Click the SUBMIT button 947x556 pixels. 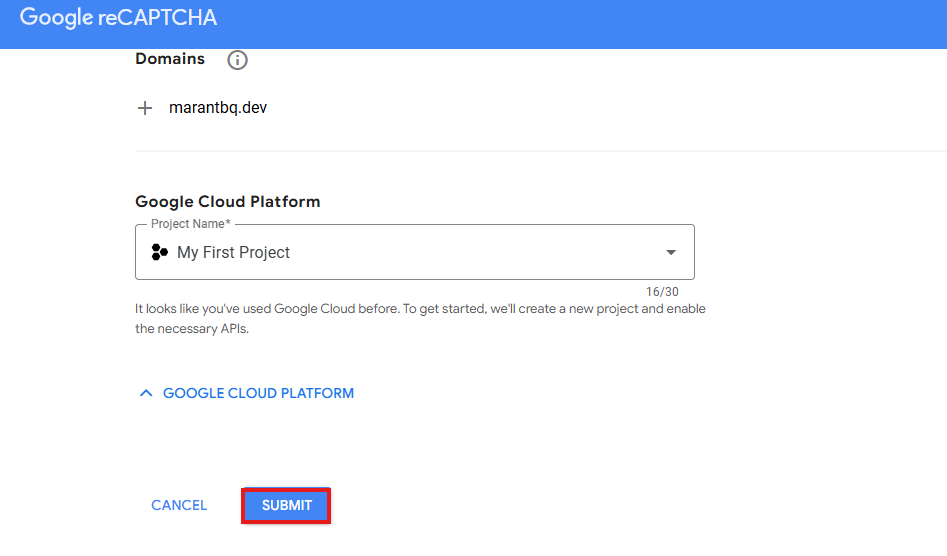(286, 505)
